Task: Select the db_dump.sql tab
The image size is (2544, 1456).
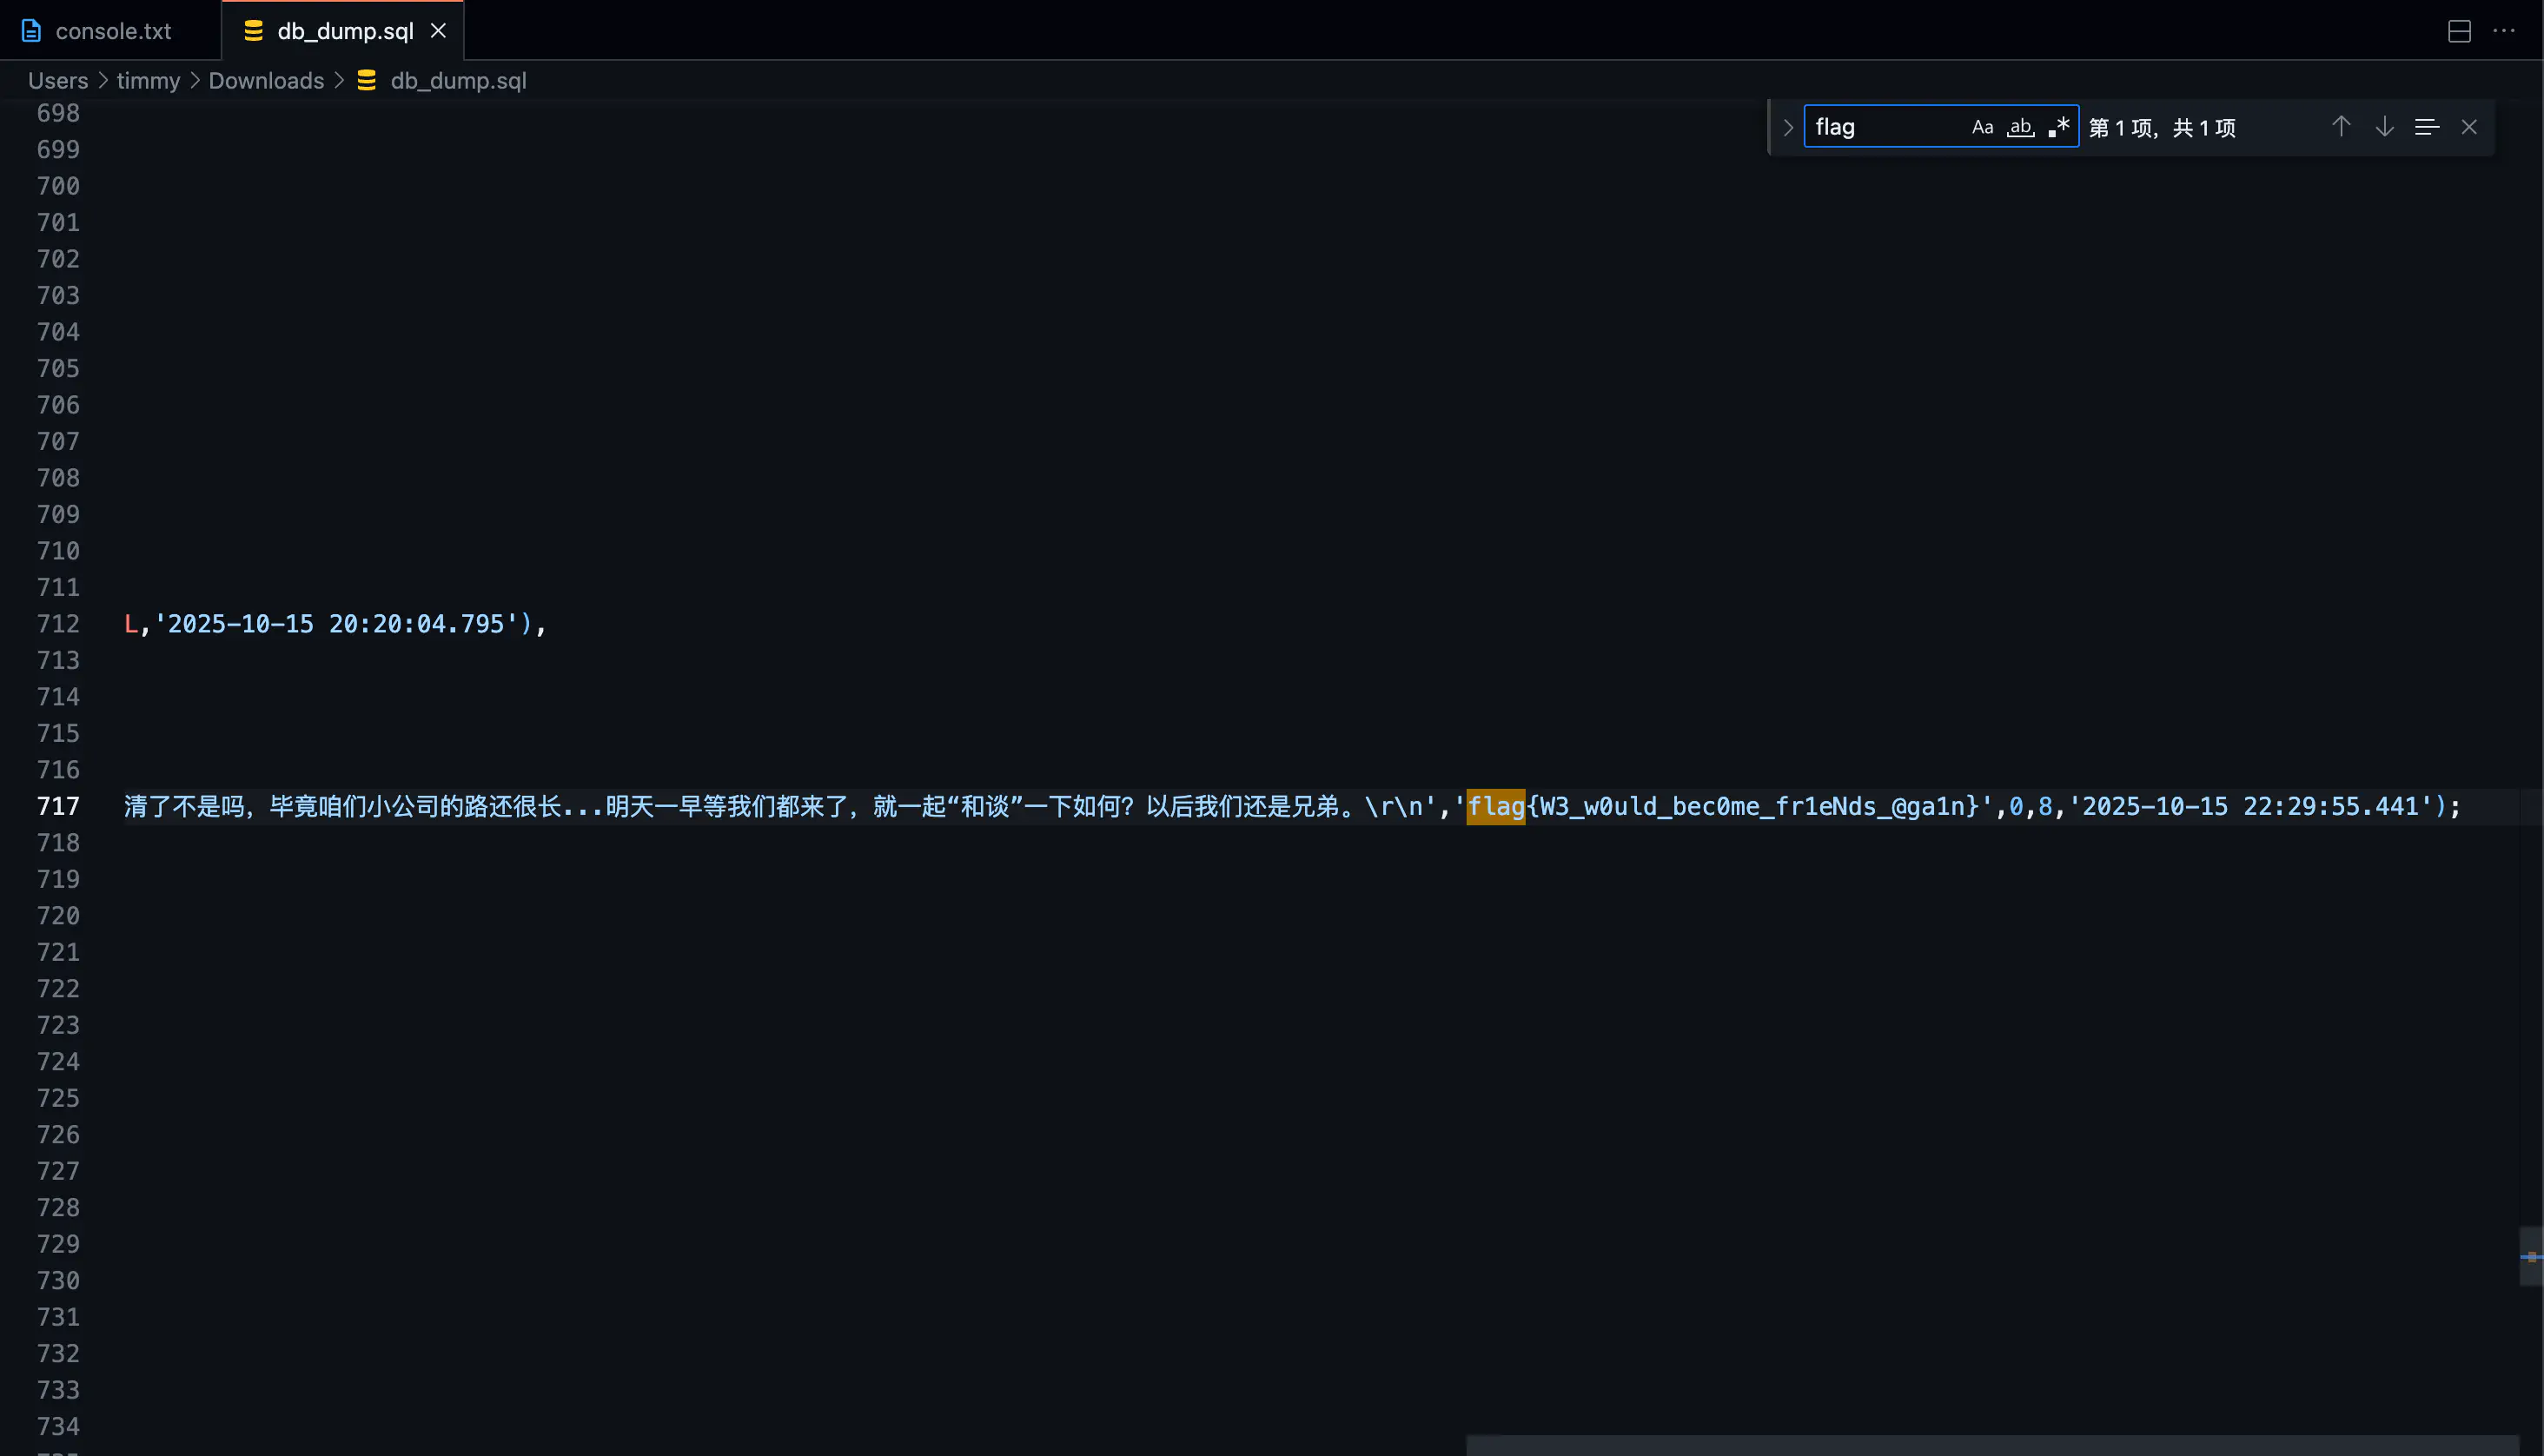Action: pos(344,31)
